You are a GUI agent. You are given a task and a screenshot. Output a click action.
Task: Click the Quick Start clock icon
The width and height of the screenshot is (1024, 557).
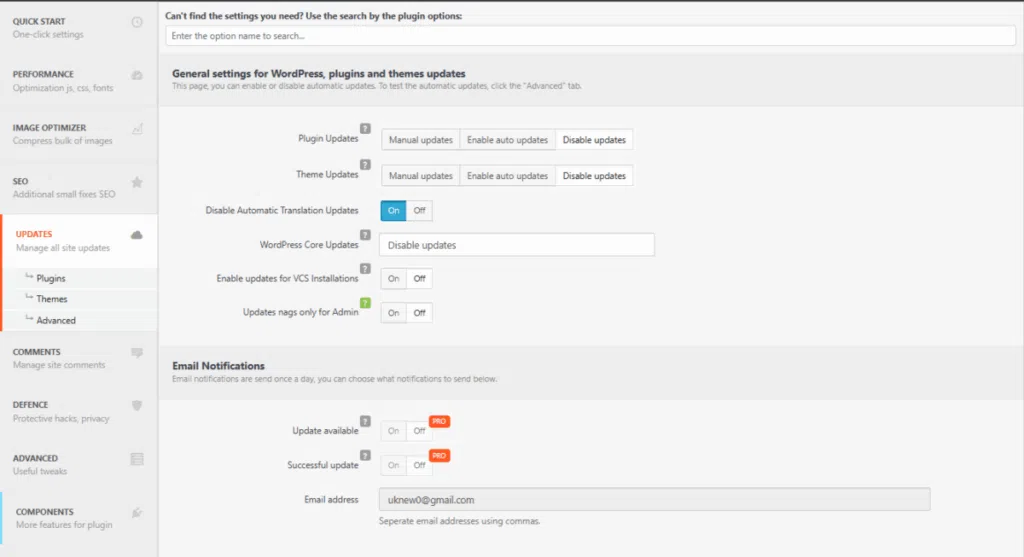(137, 22)
